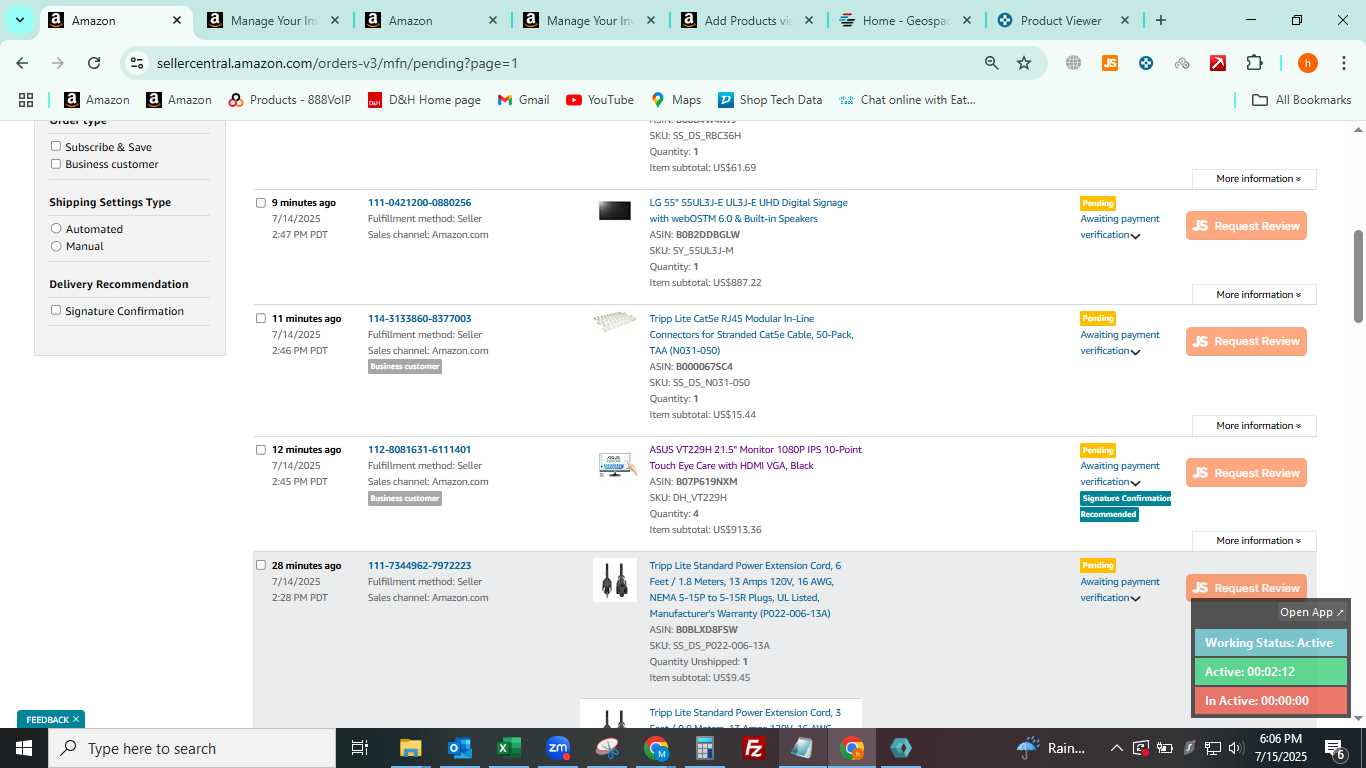The image size is (1366, 768).
Task: Expand More information for Tripp Lite Cat5e order
Action: [x=1254, y=426]
